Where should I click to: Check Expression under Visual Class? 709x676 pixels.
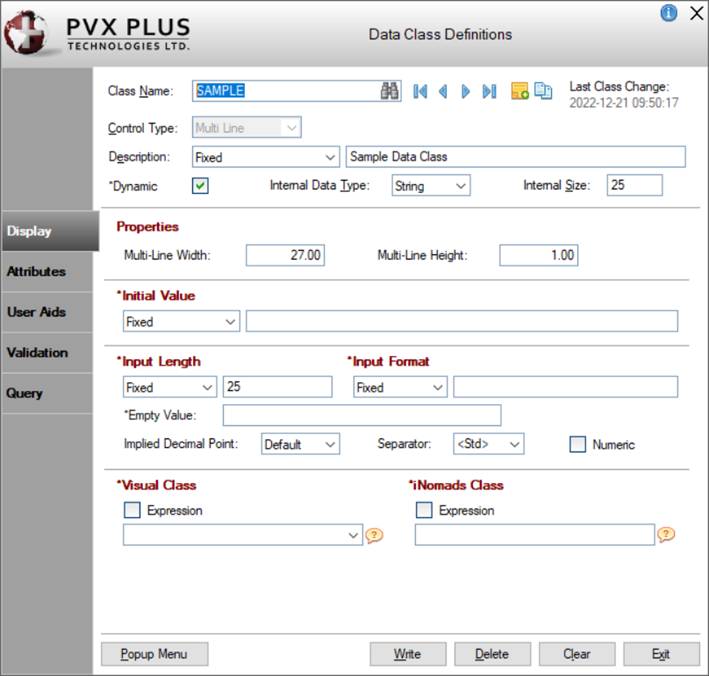pos(132,510)
